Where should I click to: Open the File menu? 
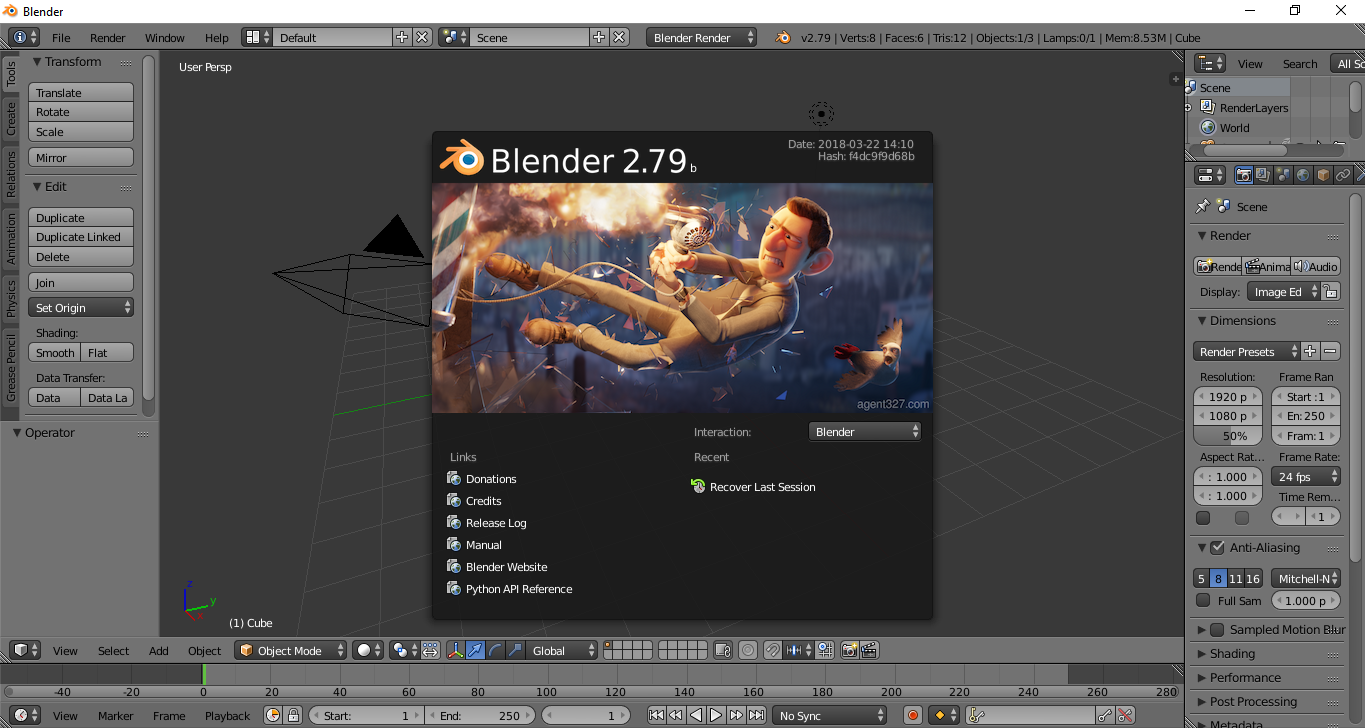(59, 37)
